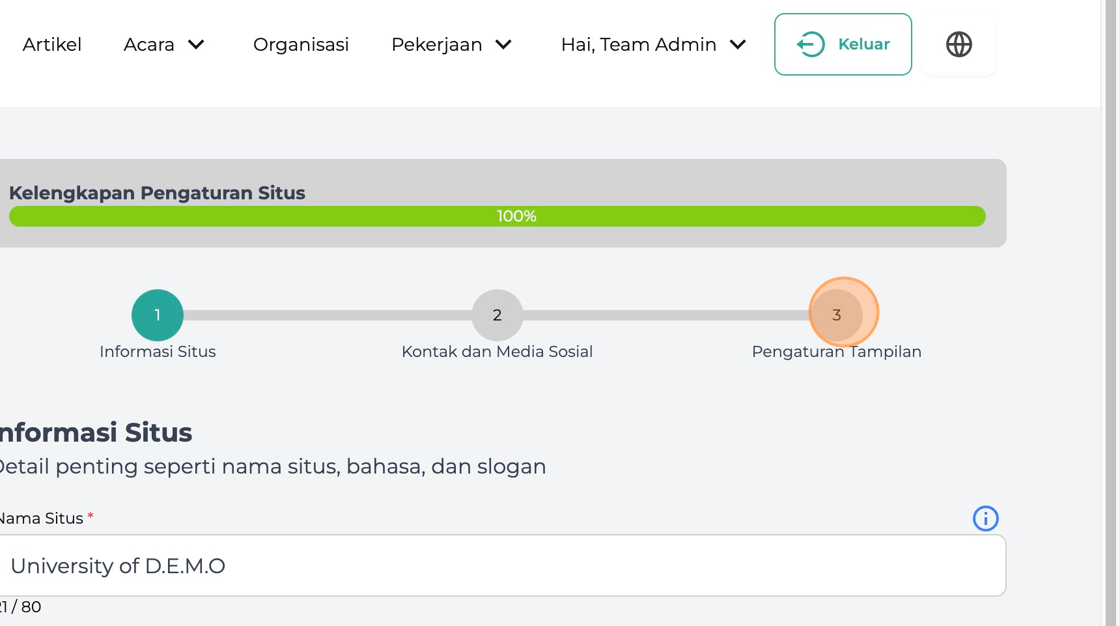The width and height of the screenshot is (1120, 626).
Task: Click the Kontak dan Media Sosial label
Action: coord(497,352)
